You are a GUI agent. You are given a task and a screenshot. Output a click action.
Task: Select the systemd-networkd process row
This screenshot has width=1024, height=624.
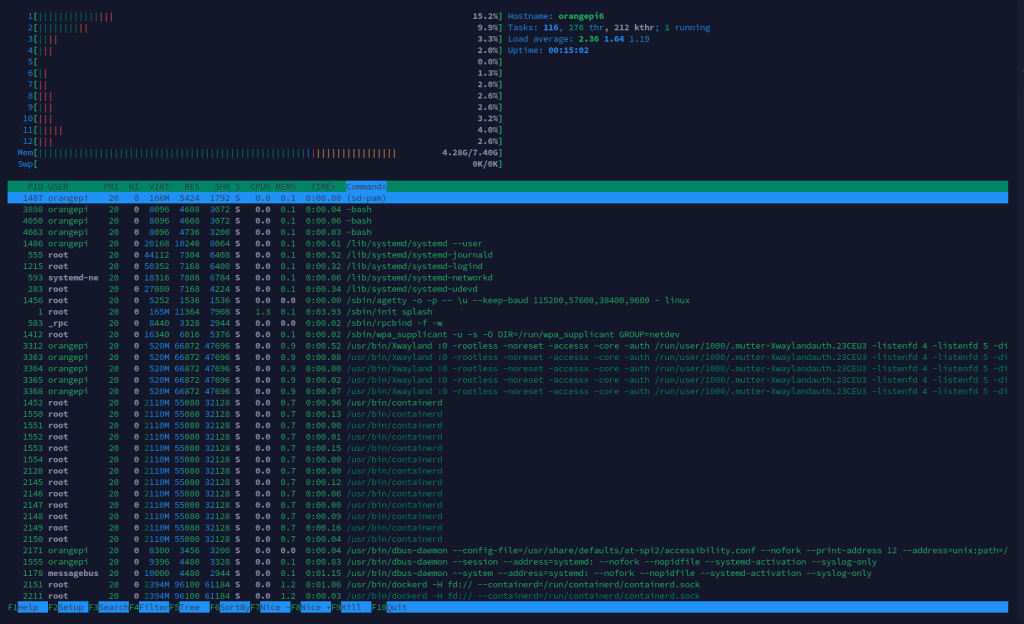(507, 277)
